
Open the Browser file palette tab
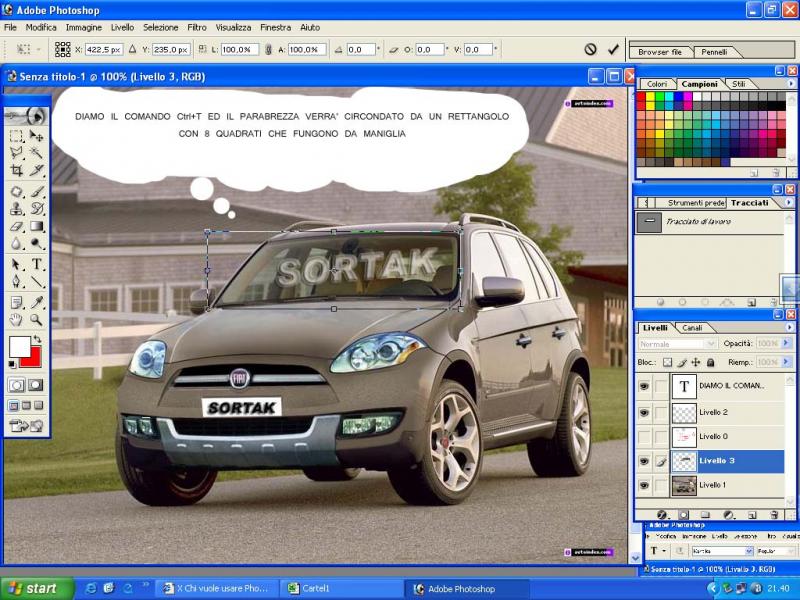660,52
